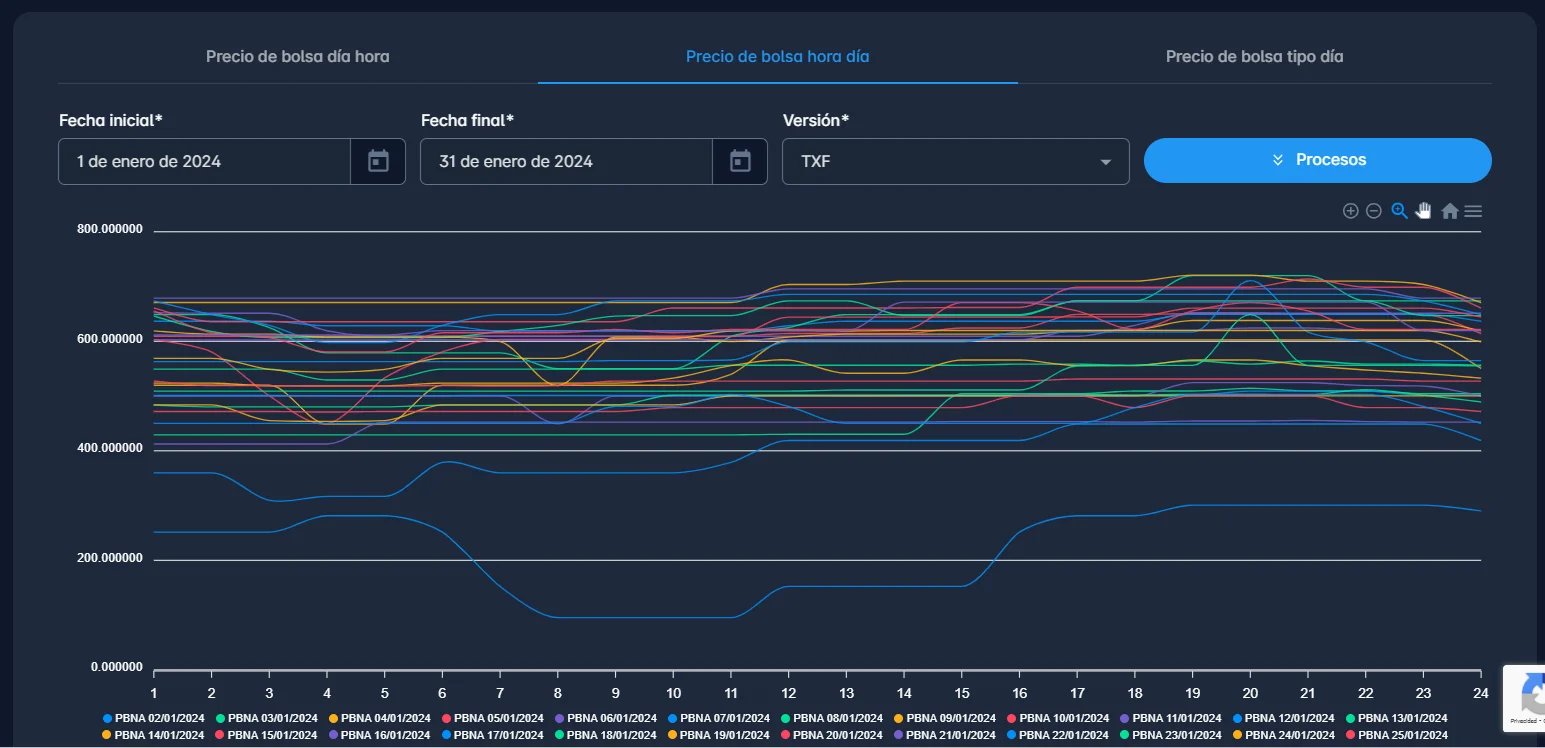Image resolution: width=1545 pixels, height=748 pixels.
Task: Click the PBNA 09/01/2024 orange legend dot
Action: 899,718
